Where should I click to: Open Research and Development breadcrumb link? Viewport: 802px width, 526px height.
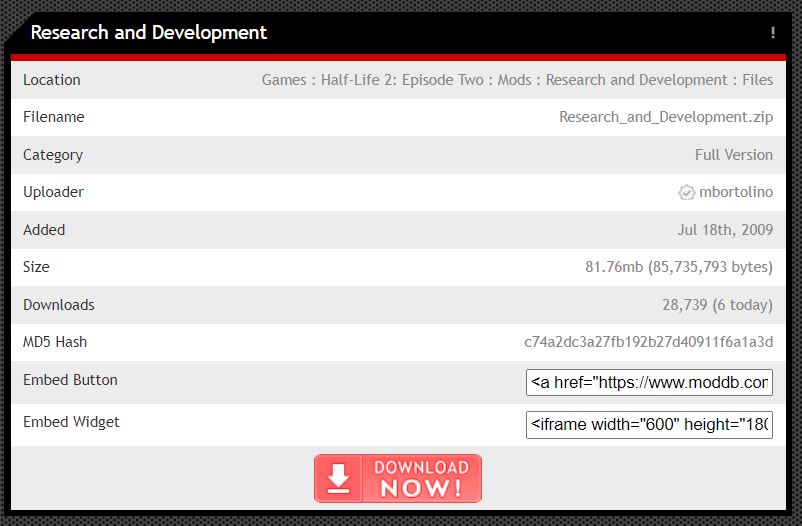(x=636, y=80)
